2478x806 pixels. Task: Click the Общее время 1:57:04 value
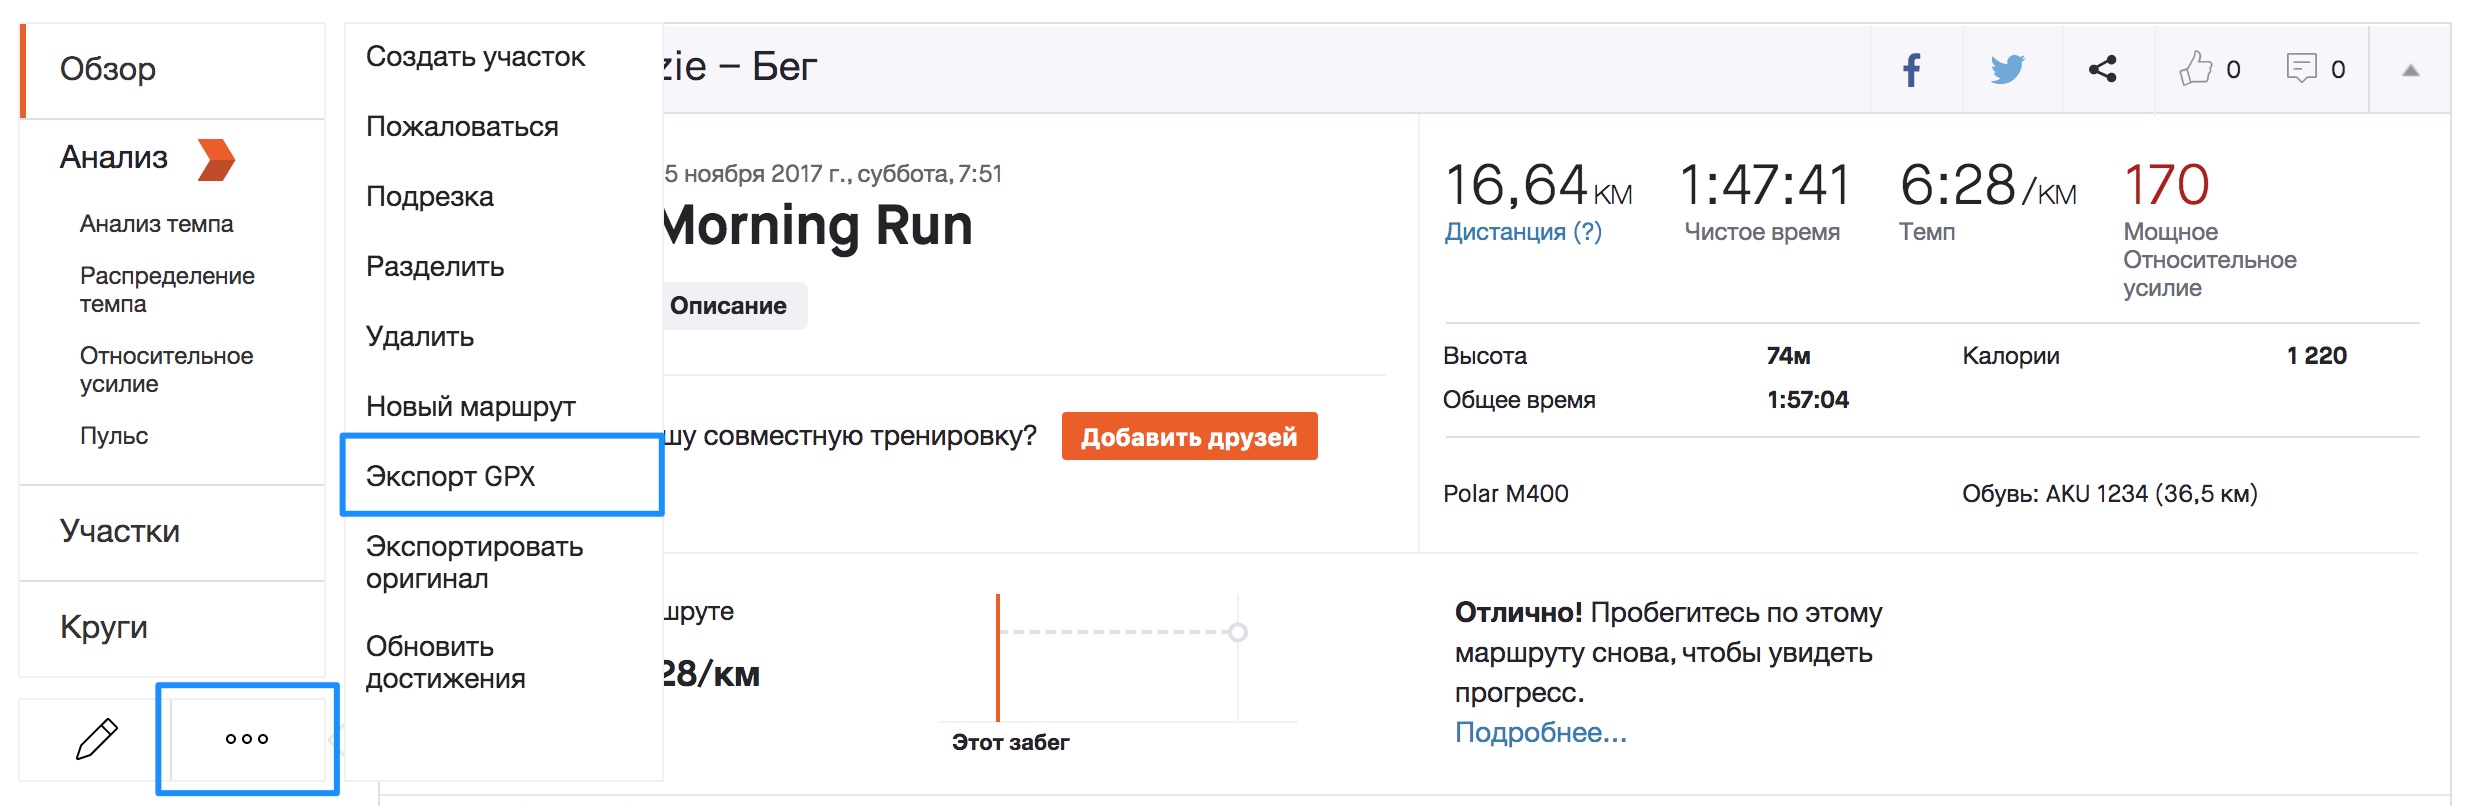pos(1808,400)
